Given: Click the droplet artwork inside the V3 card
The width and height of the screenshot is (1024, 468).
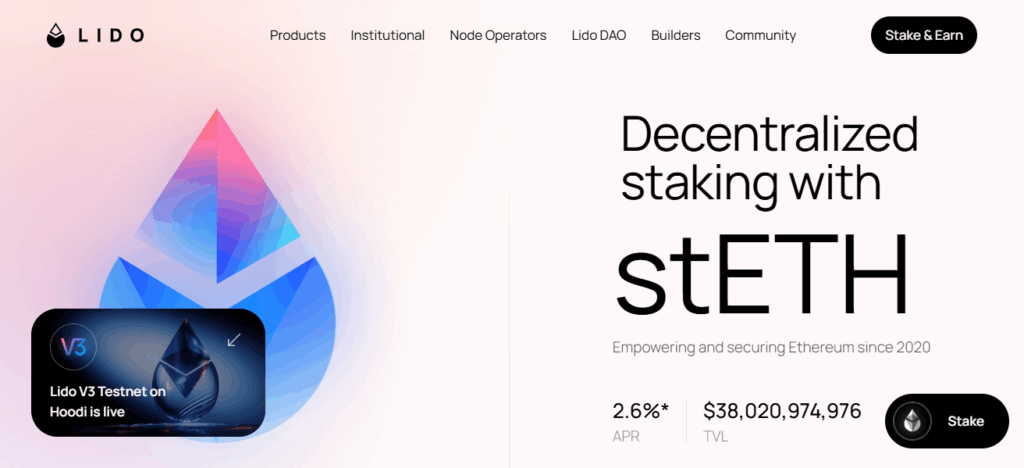Looking at the screenshot, I should click(x=188, y=370).
